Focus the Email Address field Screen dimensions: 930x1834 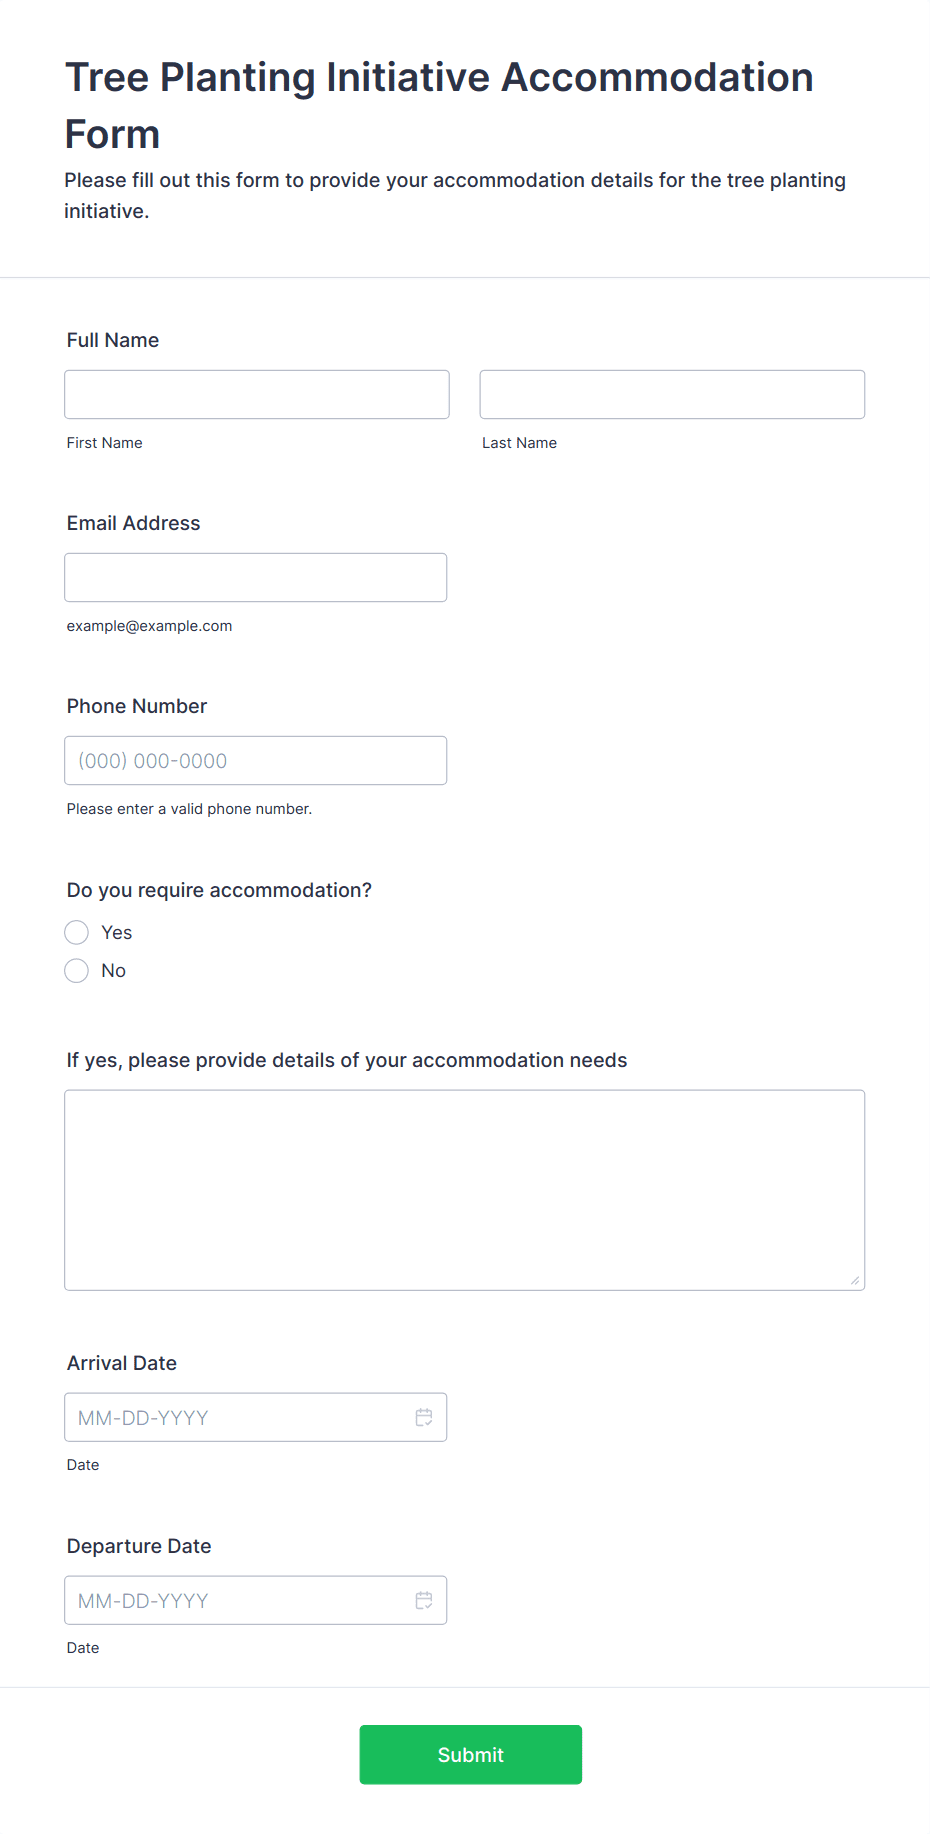(x=256, y=578)
